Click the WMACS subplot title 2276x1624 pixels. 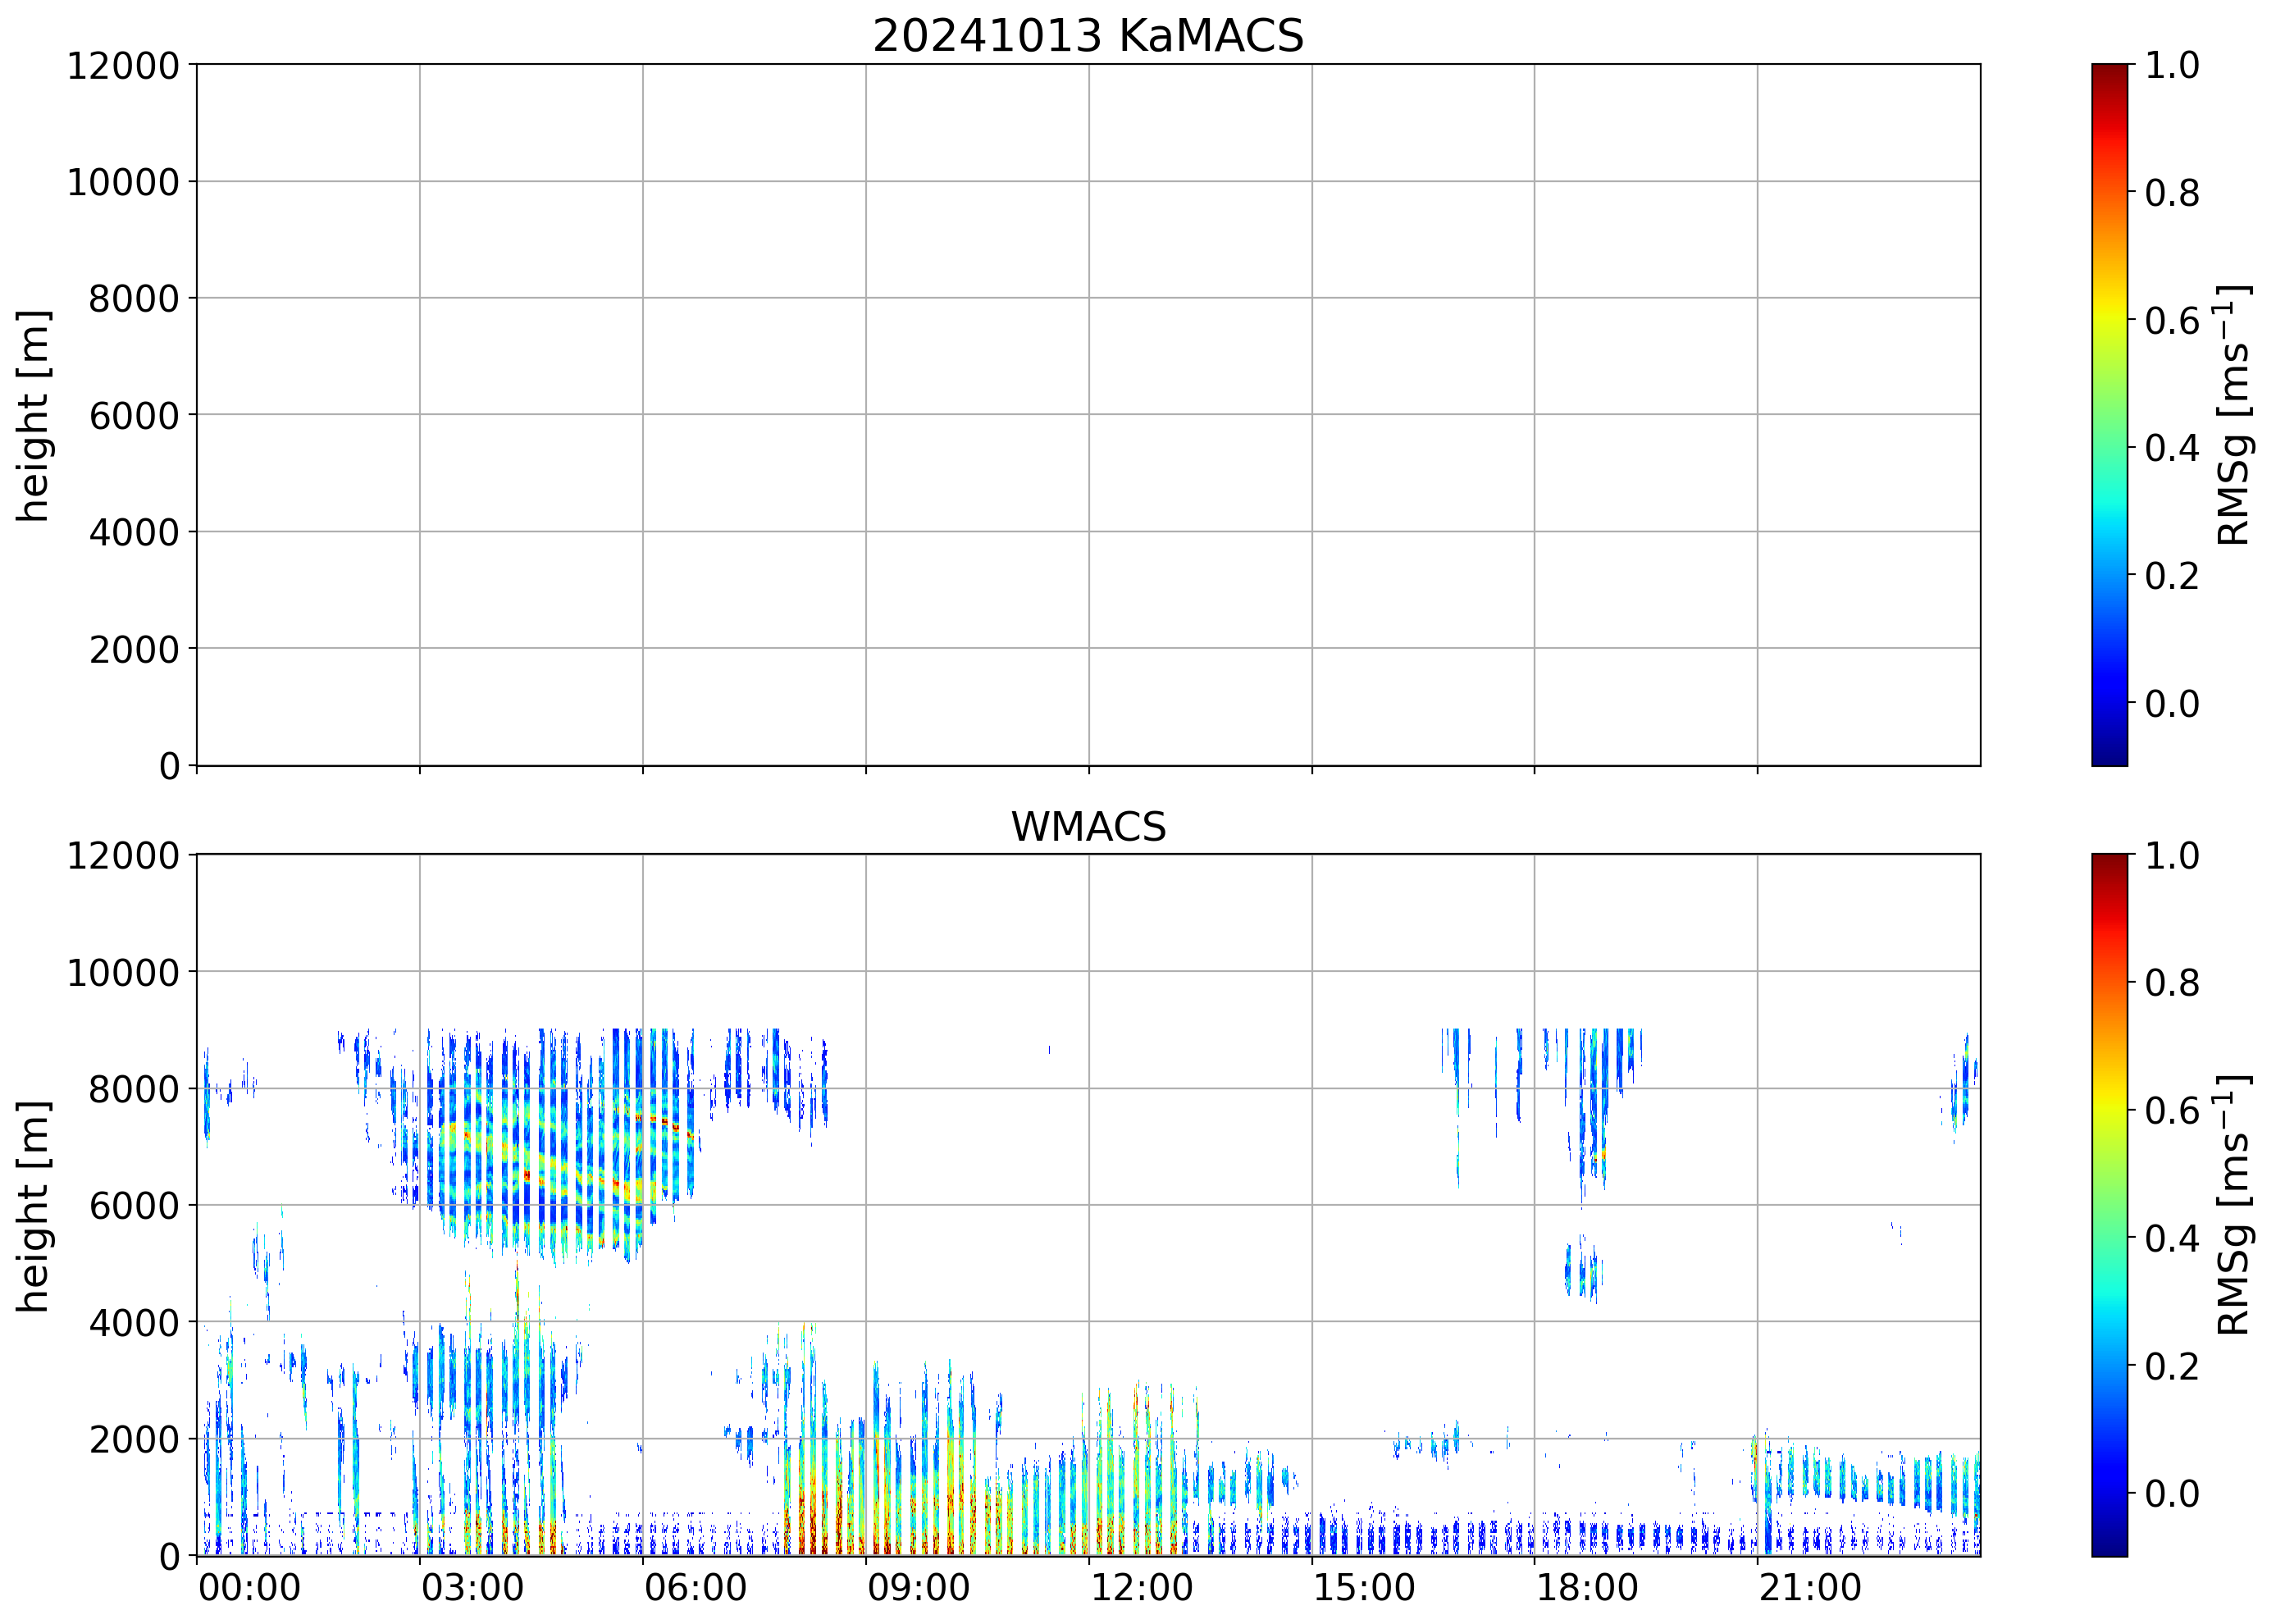[x=1088, y=827]
